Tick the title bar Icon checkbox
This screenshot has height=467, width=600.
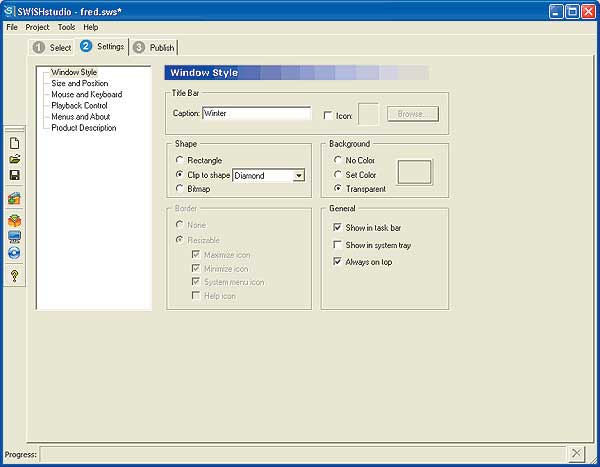click(328, 116)
